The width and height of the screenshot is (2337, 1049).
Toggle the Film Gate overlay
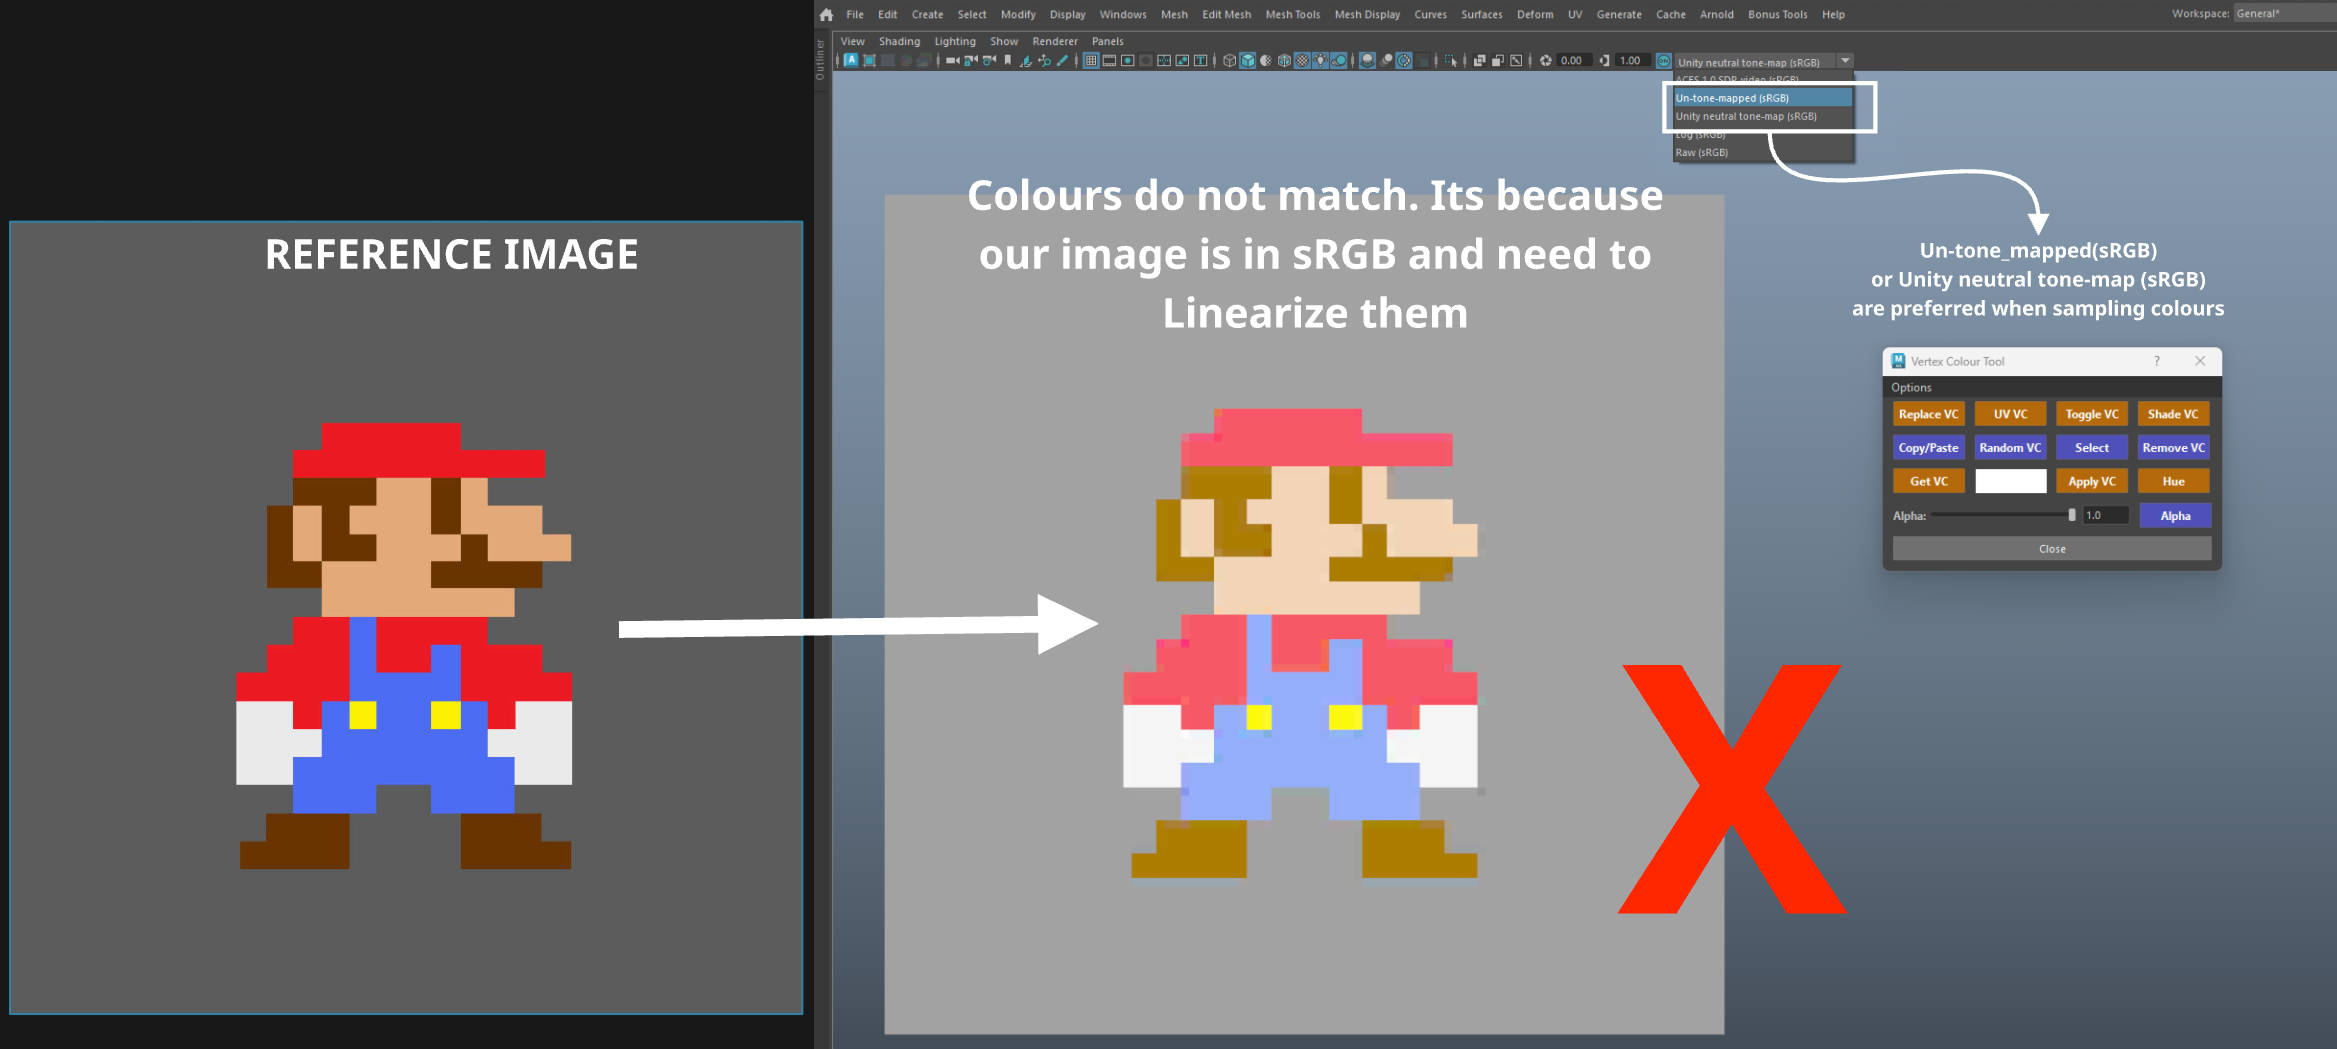[1109, 61]
